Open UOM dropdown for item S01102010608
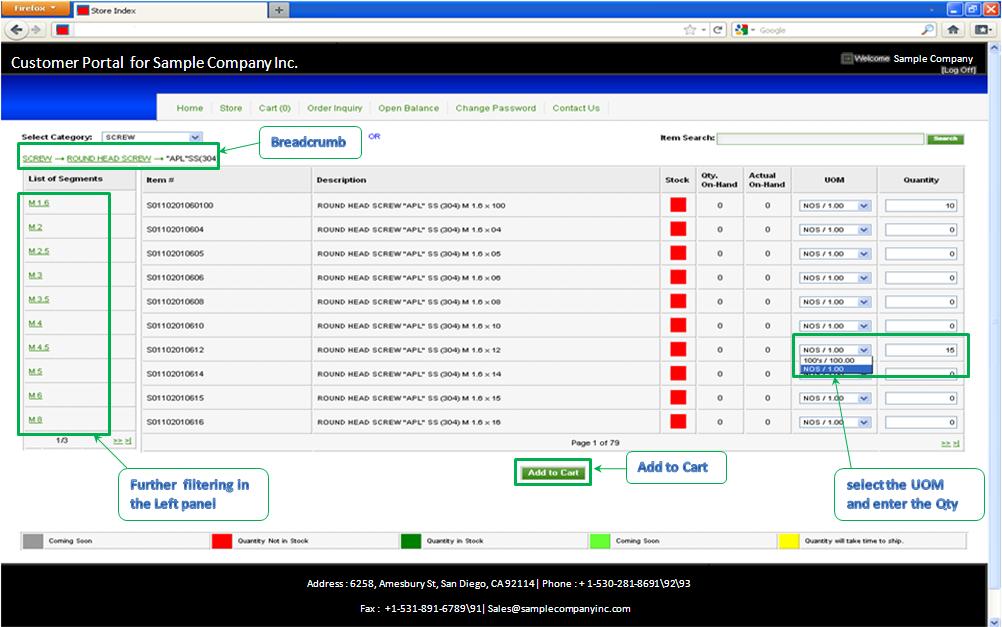Viewport: 1002px width, 627px height. tap(835, 302)
